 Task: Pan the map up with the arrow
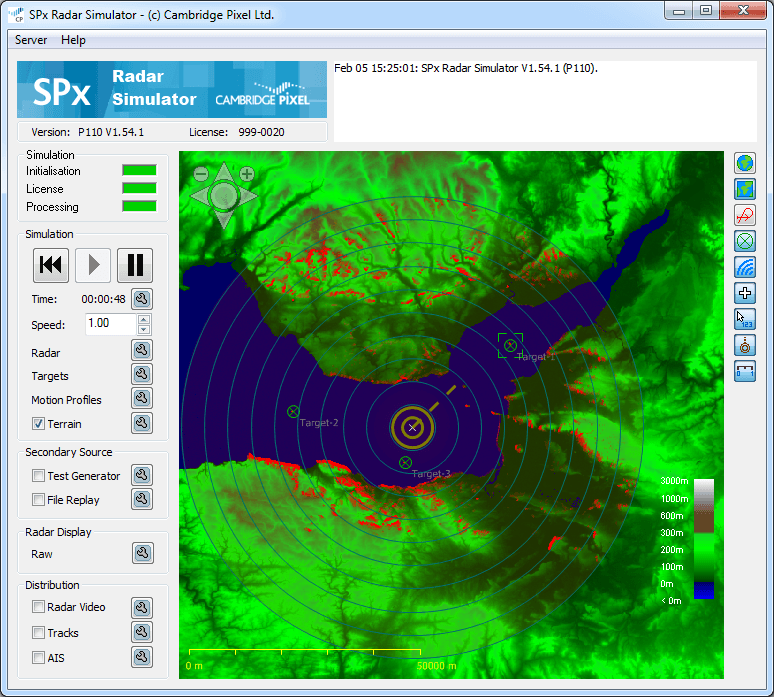224,171
